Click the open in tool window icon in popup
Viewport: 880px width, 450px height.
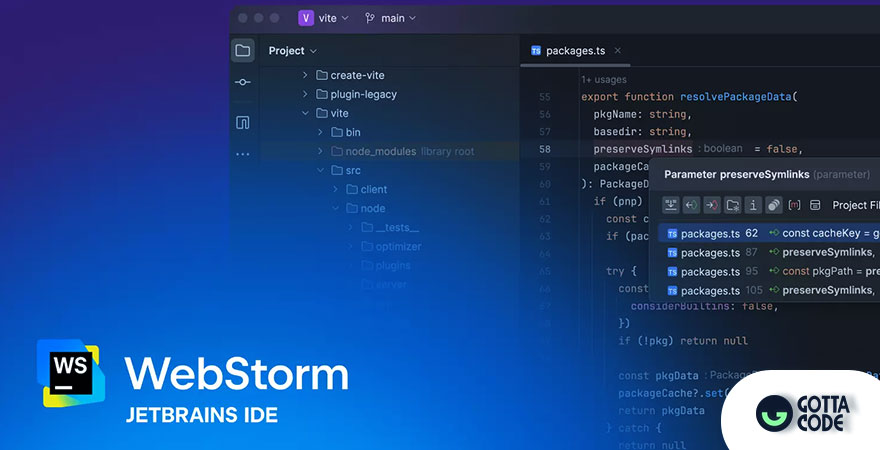click(x=815, y=205)
